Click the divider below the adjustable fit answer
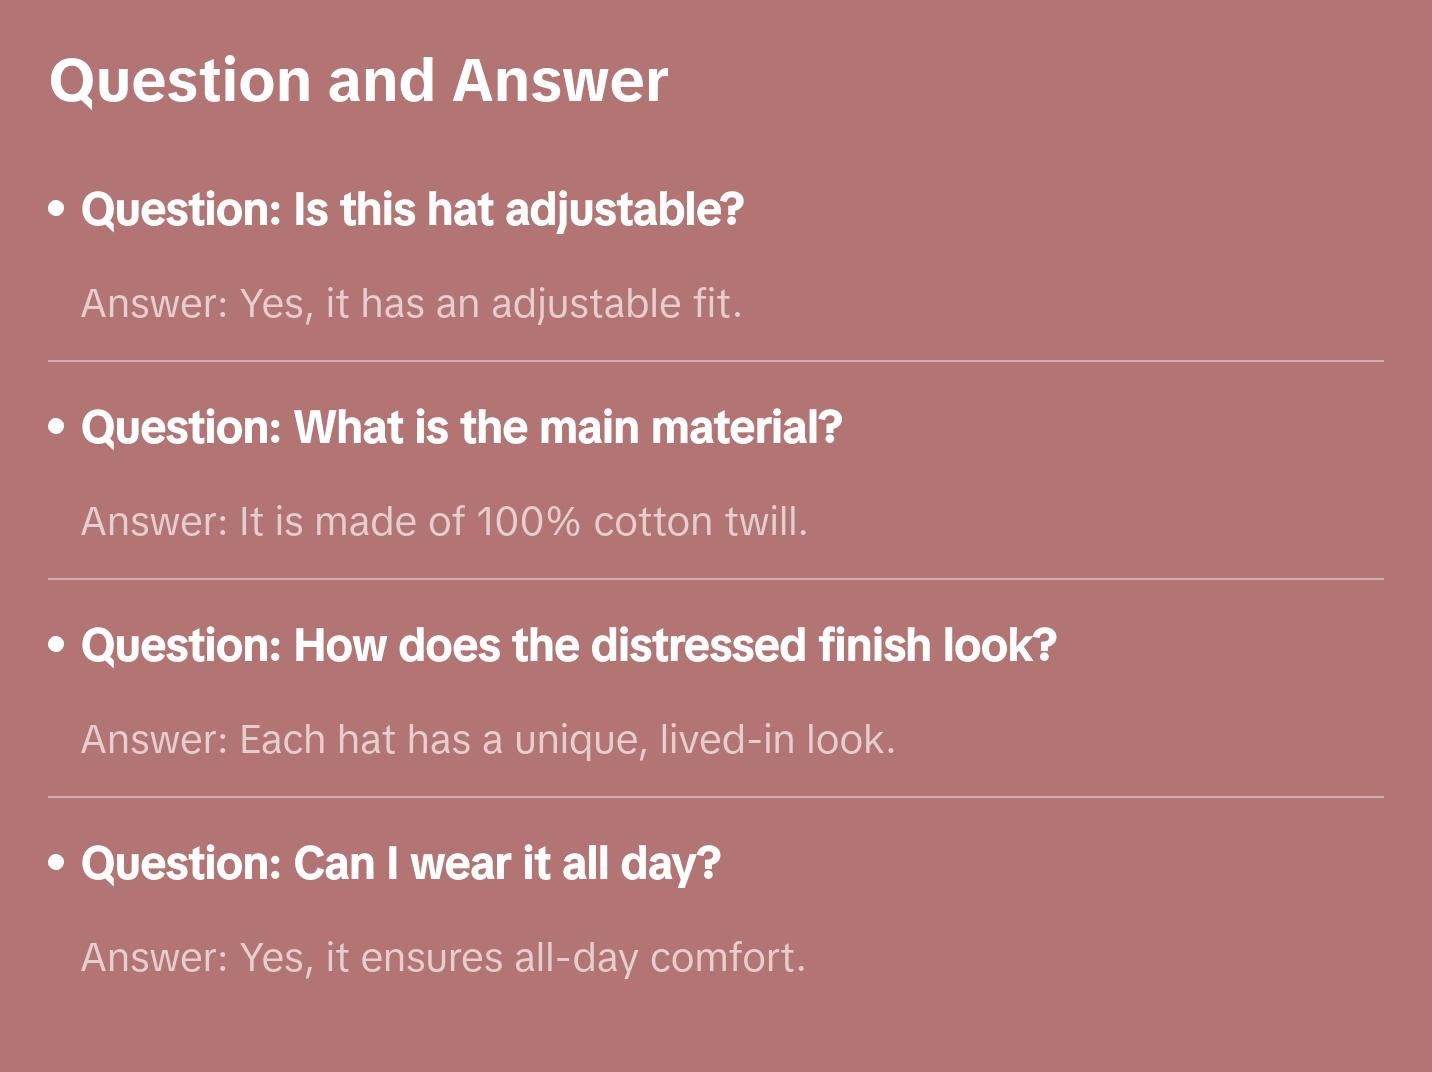 pos(716,361)
